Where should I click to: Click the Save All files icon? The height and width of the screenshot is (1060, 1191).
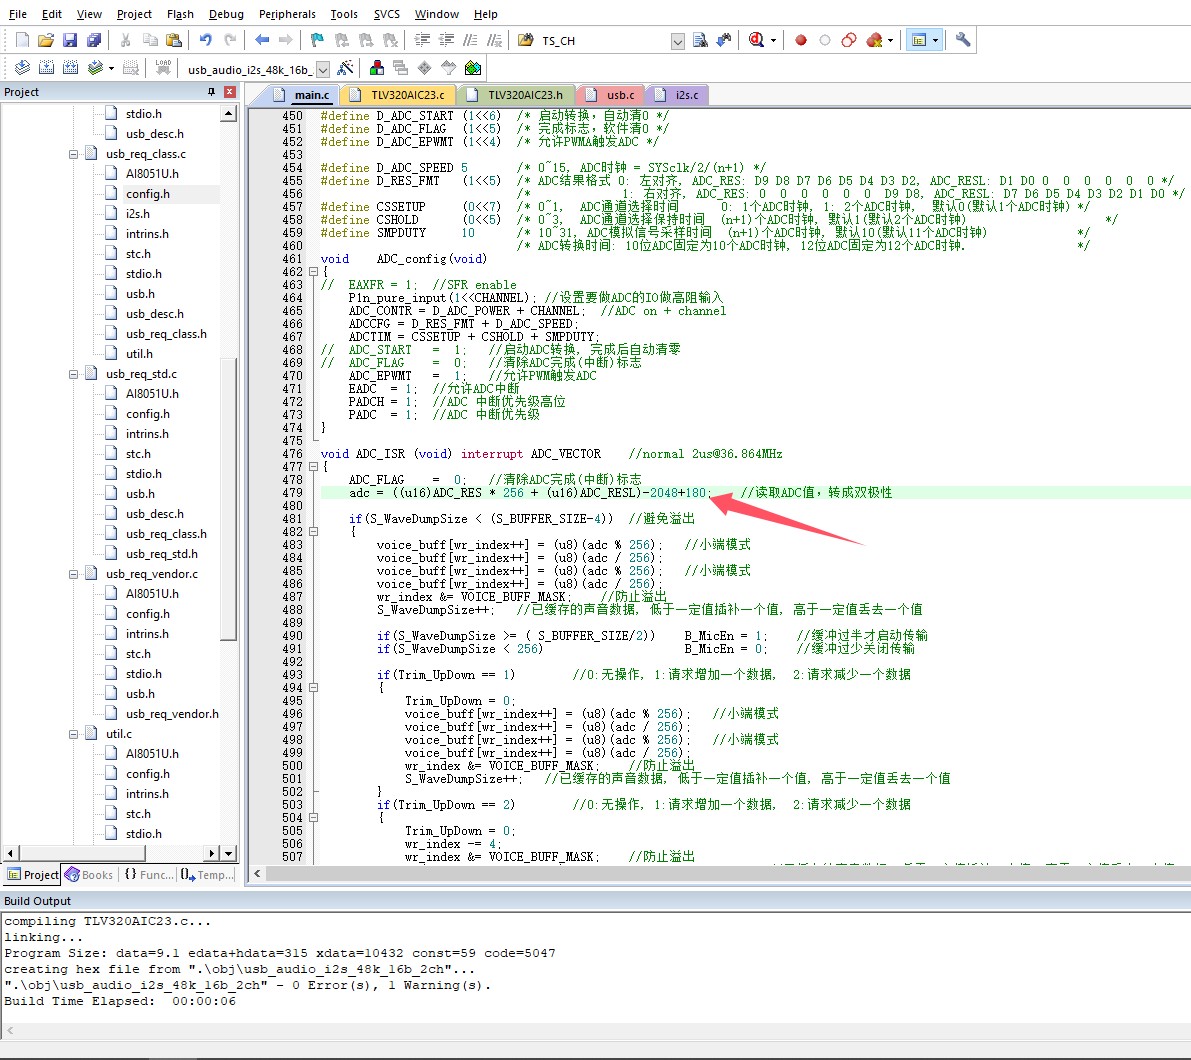click(x=94, y=40)
